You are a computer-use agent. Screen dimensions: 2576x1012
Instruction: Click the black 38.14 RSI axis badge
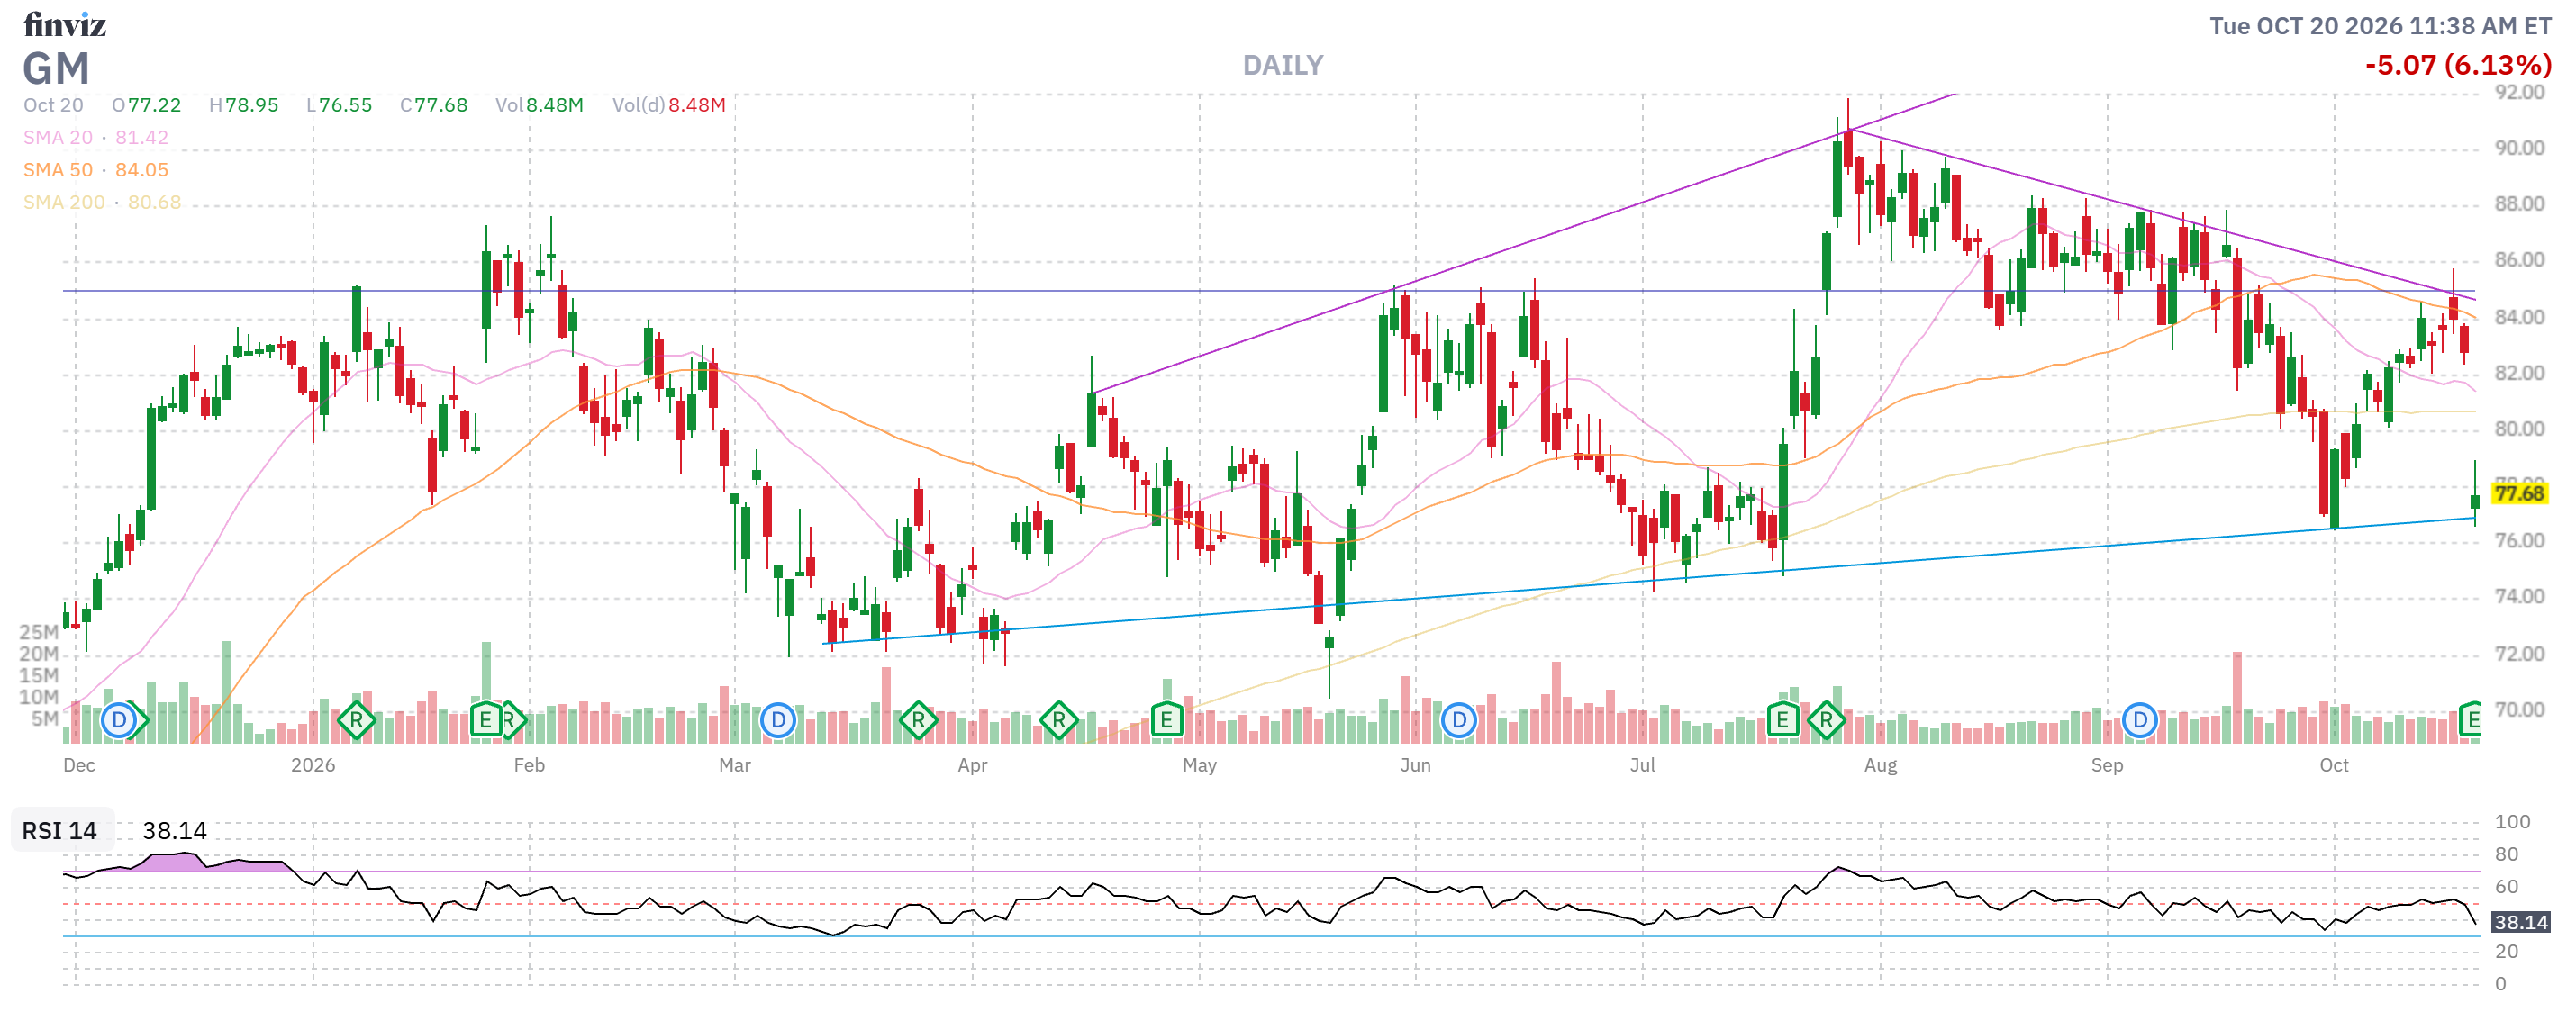[2519, 922]
